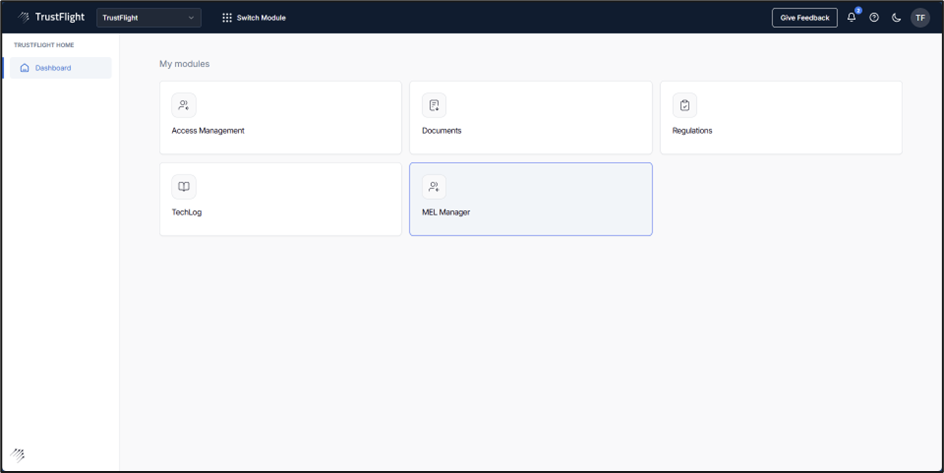Open the TF user avatar menu

coord(920,17)
